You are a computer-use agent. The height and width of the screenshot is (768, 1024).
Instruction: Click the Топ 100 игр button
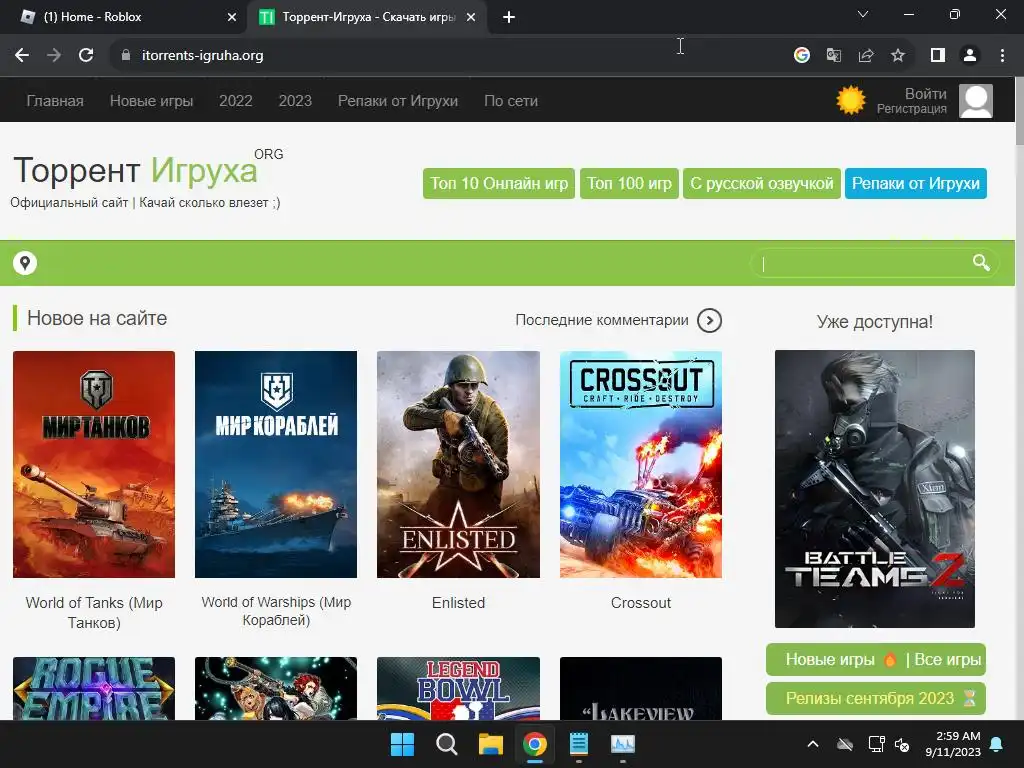[629, 184]
